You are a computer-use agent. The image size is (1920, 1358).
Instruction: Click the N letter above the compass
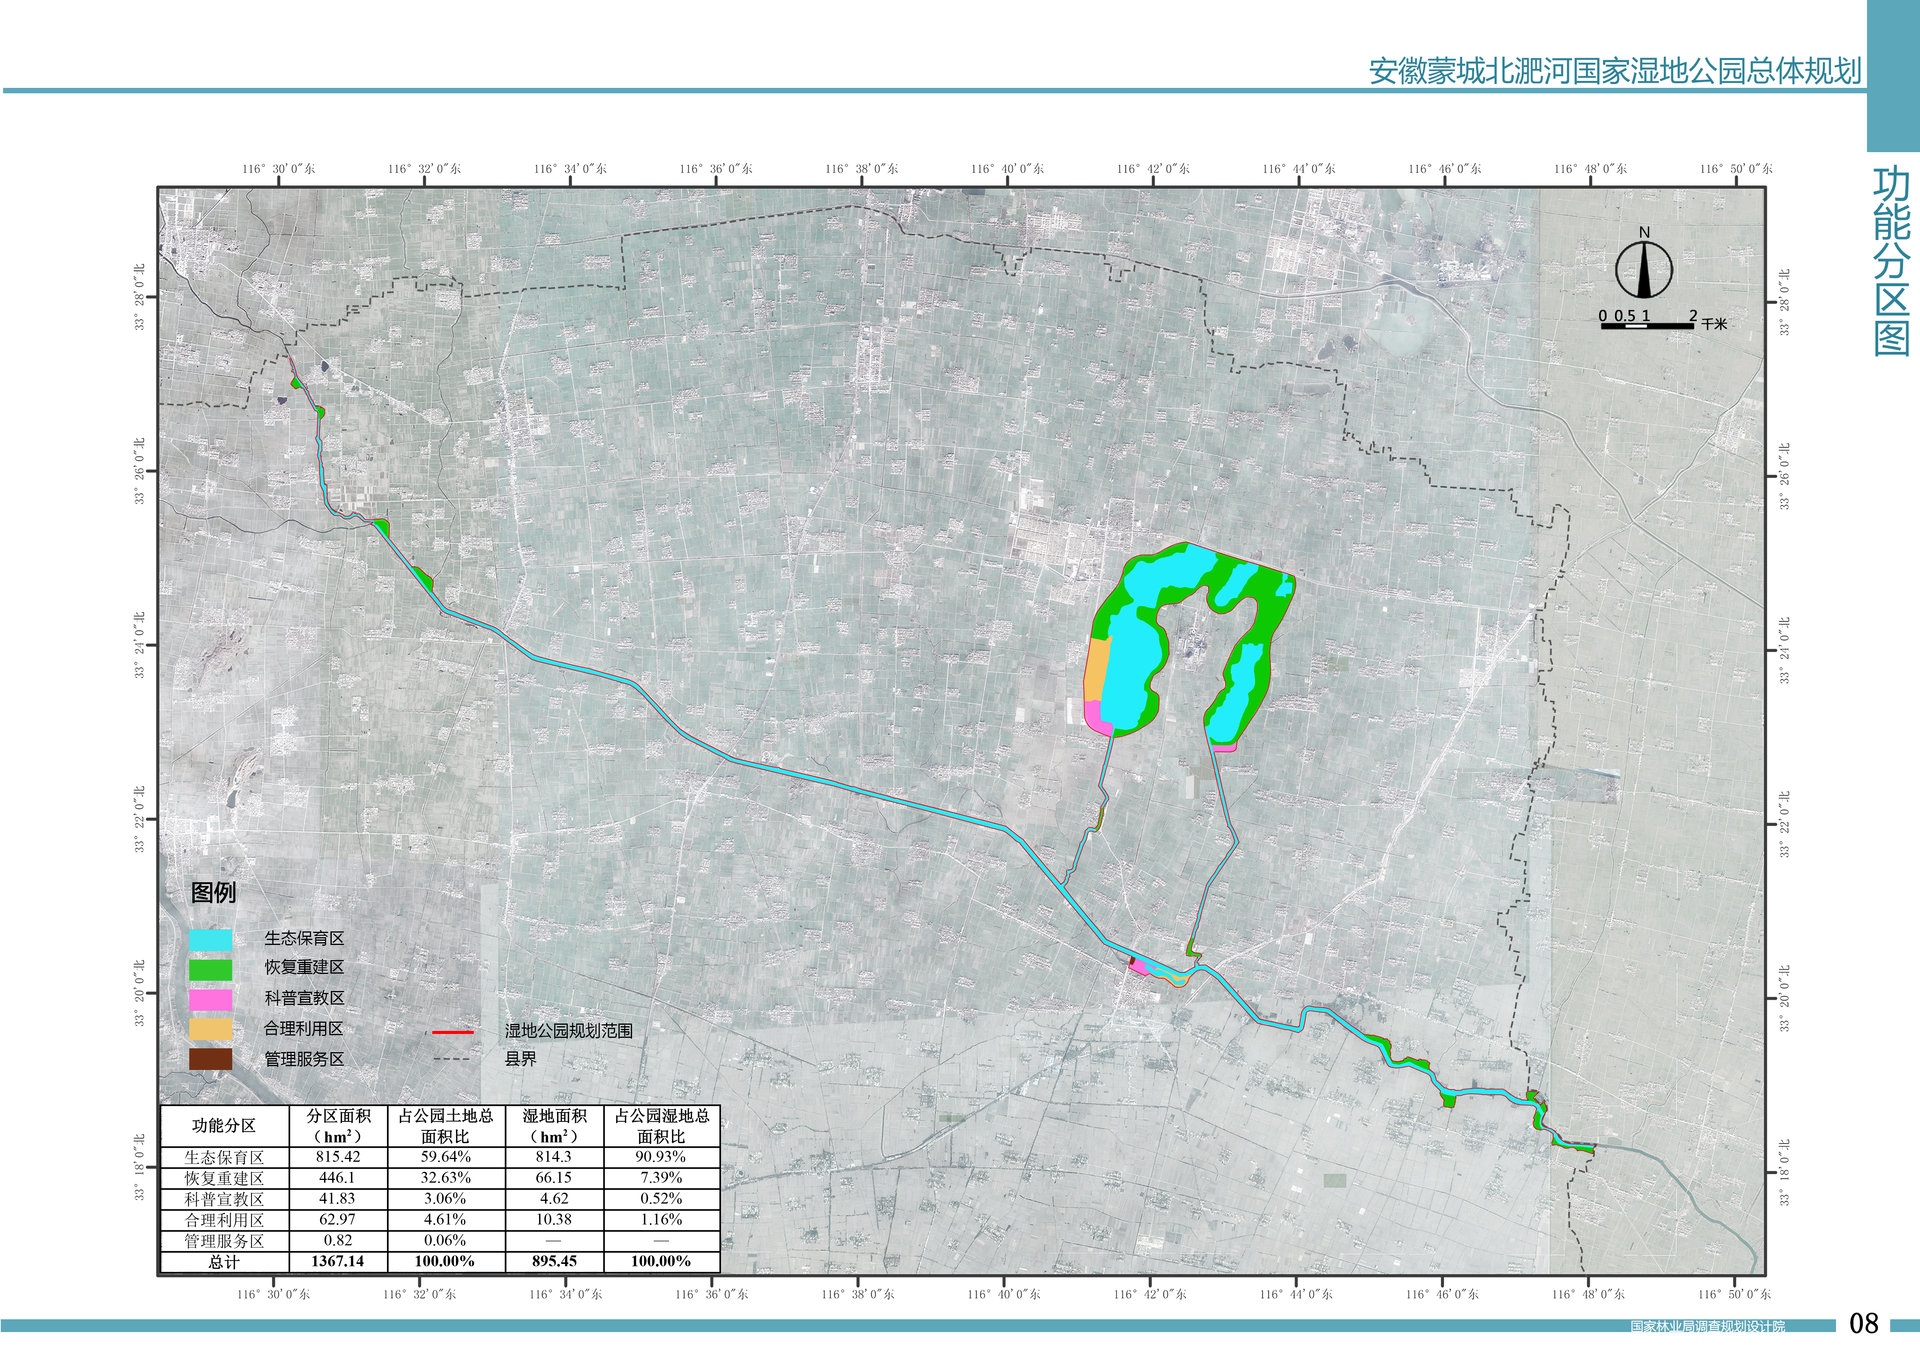1644,233
